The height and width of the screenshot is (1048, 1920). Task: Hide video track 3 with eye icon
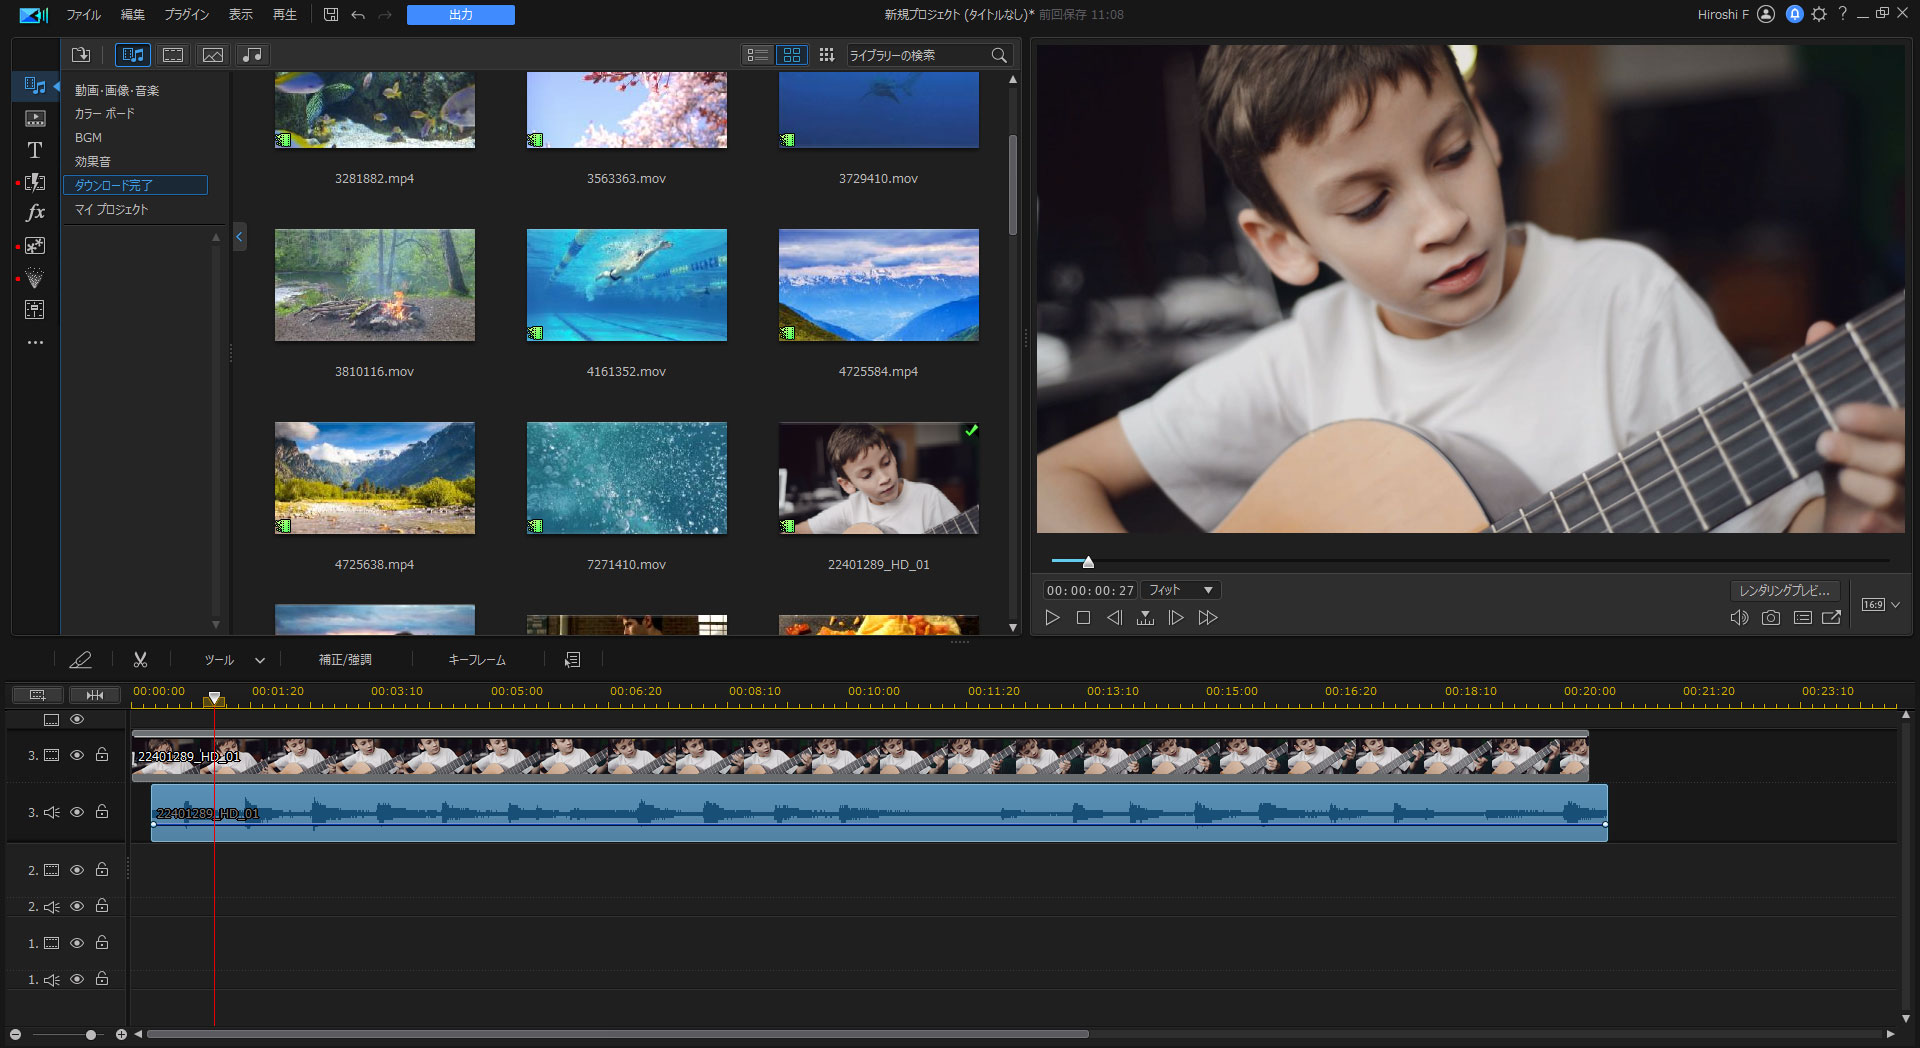(x=77, y=755)
